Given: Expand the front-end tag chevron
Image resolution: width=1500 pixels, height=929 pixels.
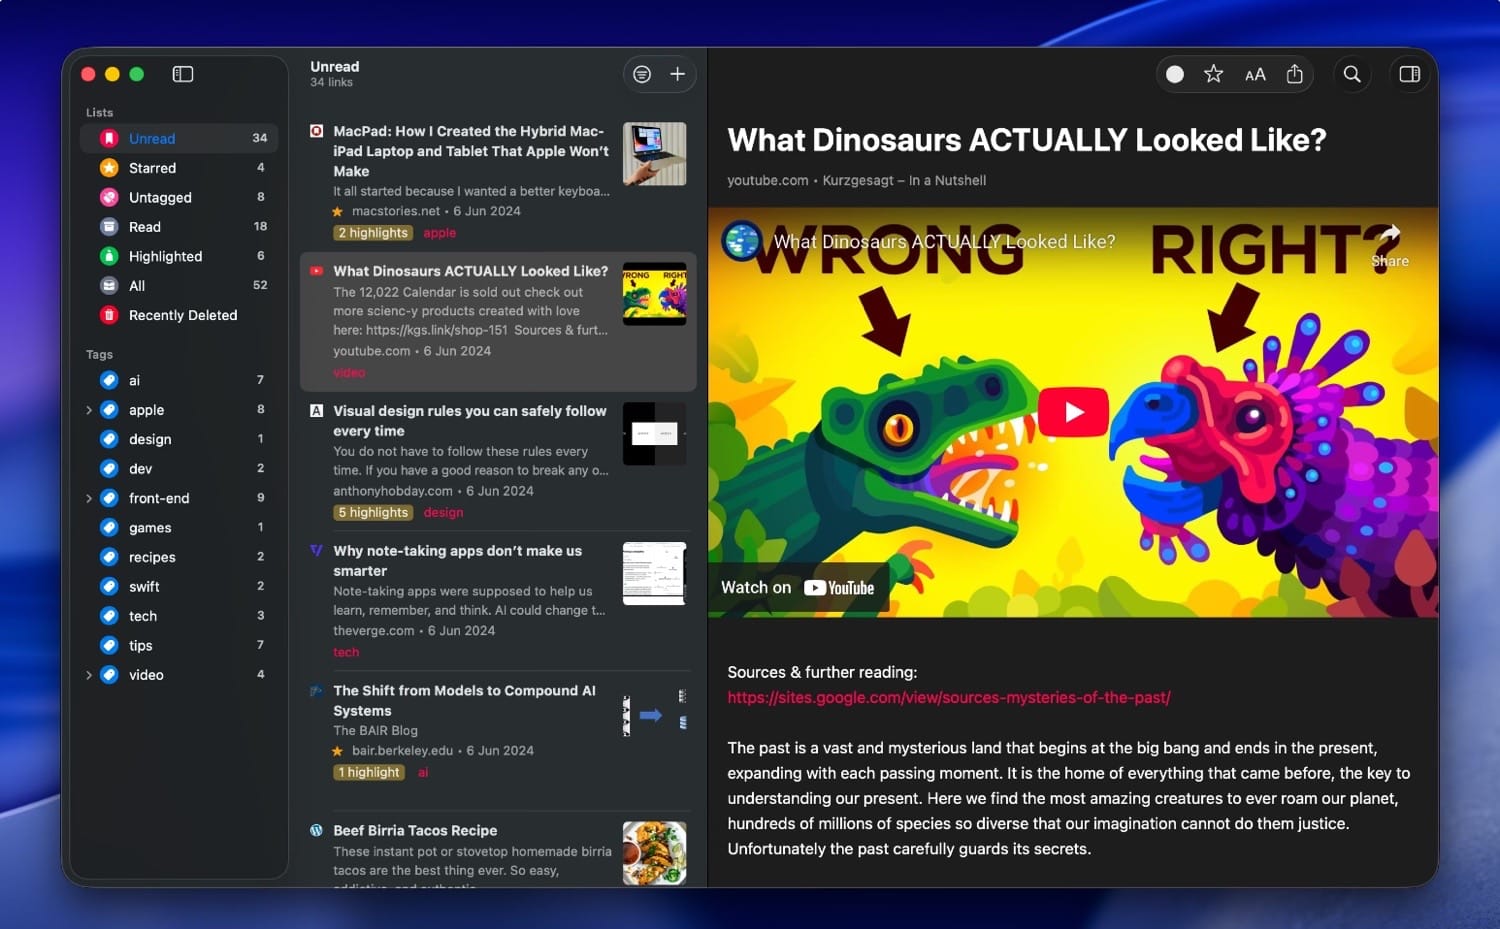Looking at the screenshot, I should 89,498.
